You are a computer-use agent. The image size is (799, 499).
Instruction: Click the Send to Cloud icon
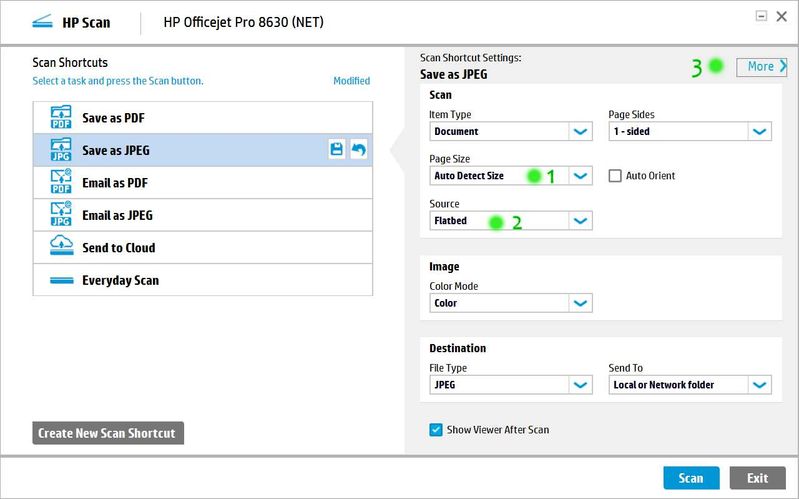tap(61, 246)
